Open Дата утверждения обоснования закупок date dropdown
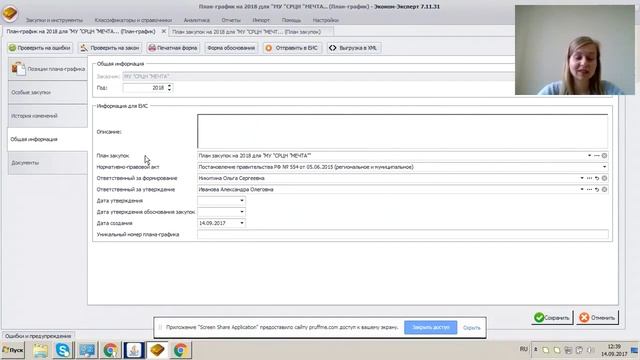 coord(242,212)
